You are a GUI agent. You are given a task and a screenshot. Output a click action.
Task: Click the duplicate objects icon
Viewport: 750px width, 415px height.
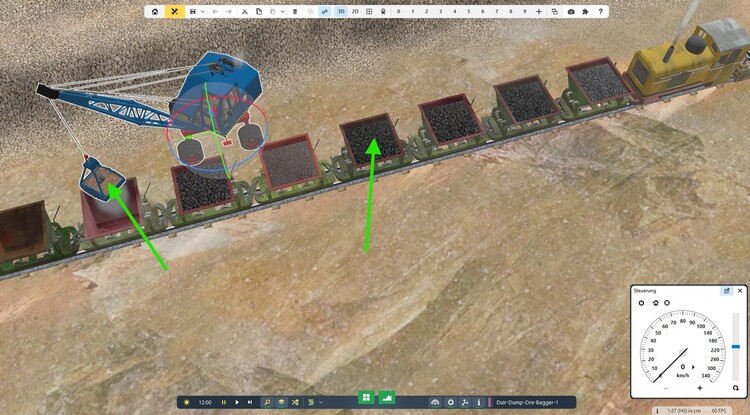311,11
